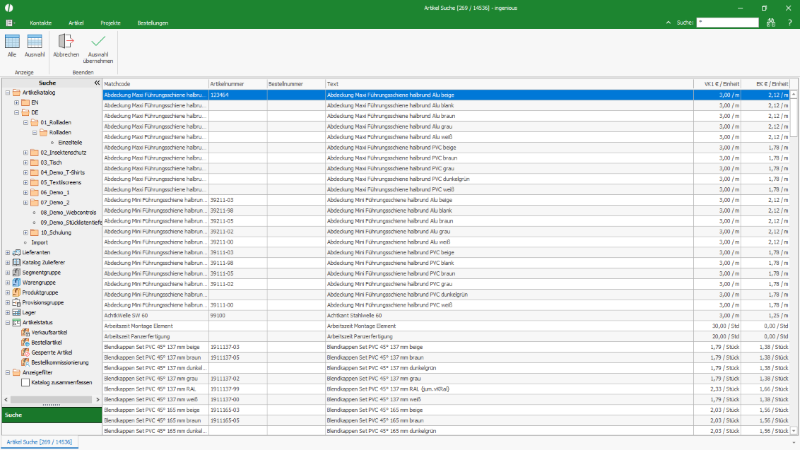
Task: Click the Bestellkommissionierung status icon
Action: 25,362
